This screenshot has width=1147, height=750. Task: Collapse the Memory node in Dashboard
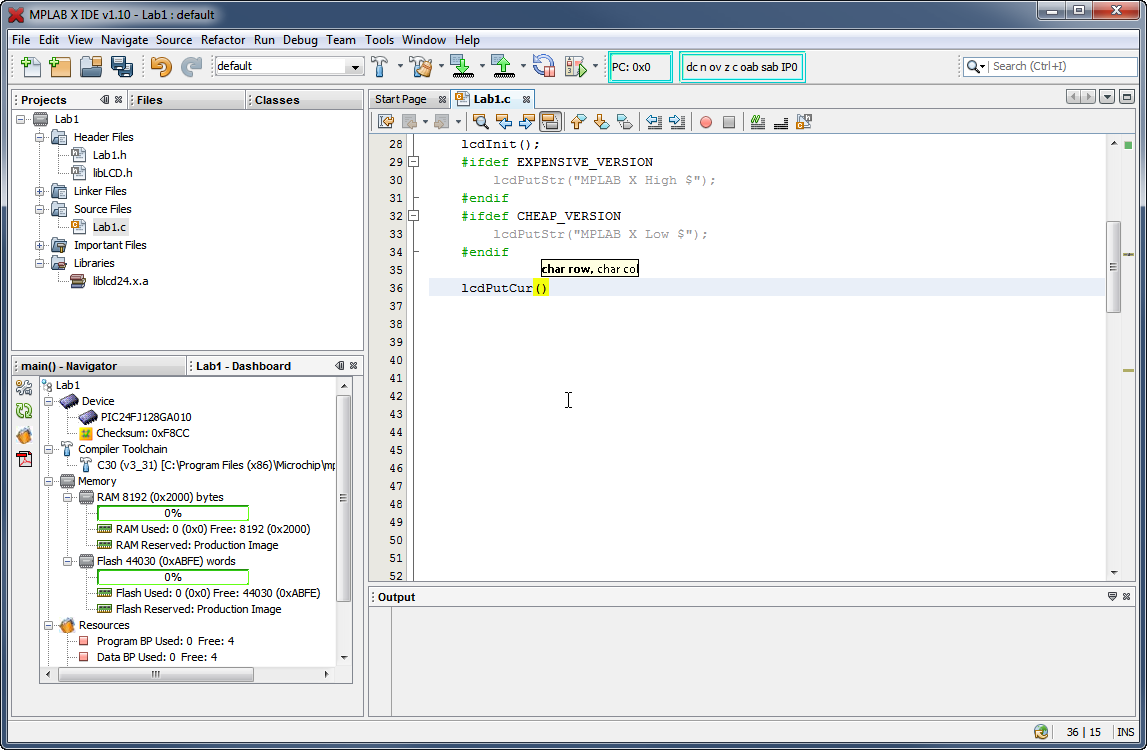tap(50, 481)
